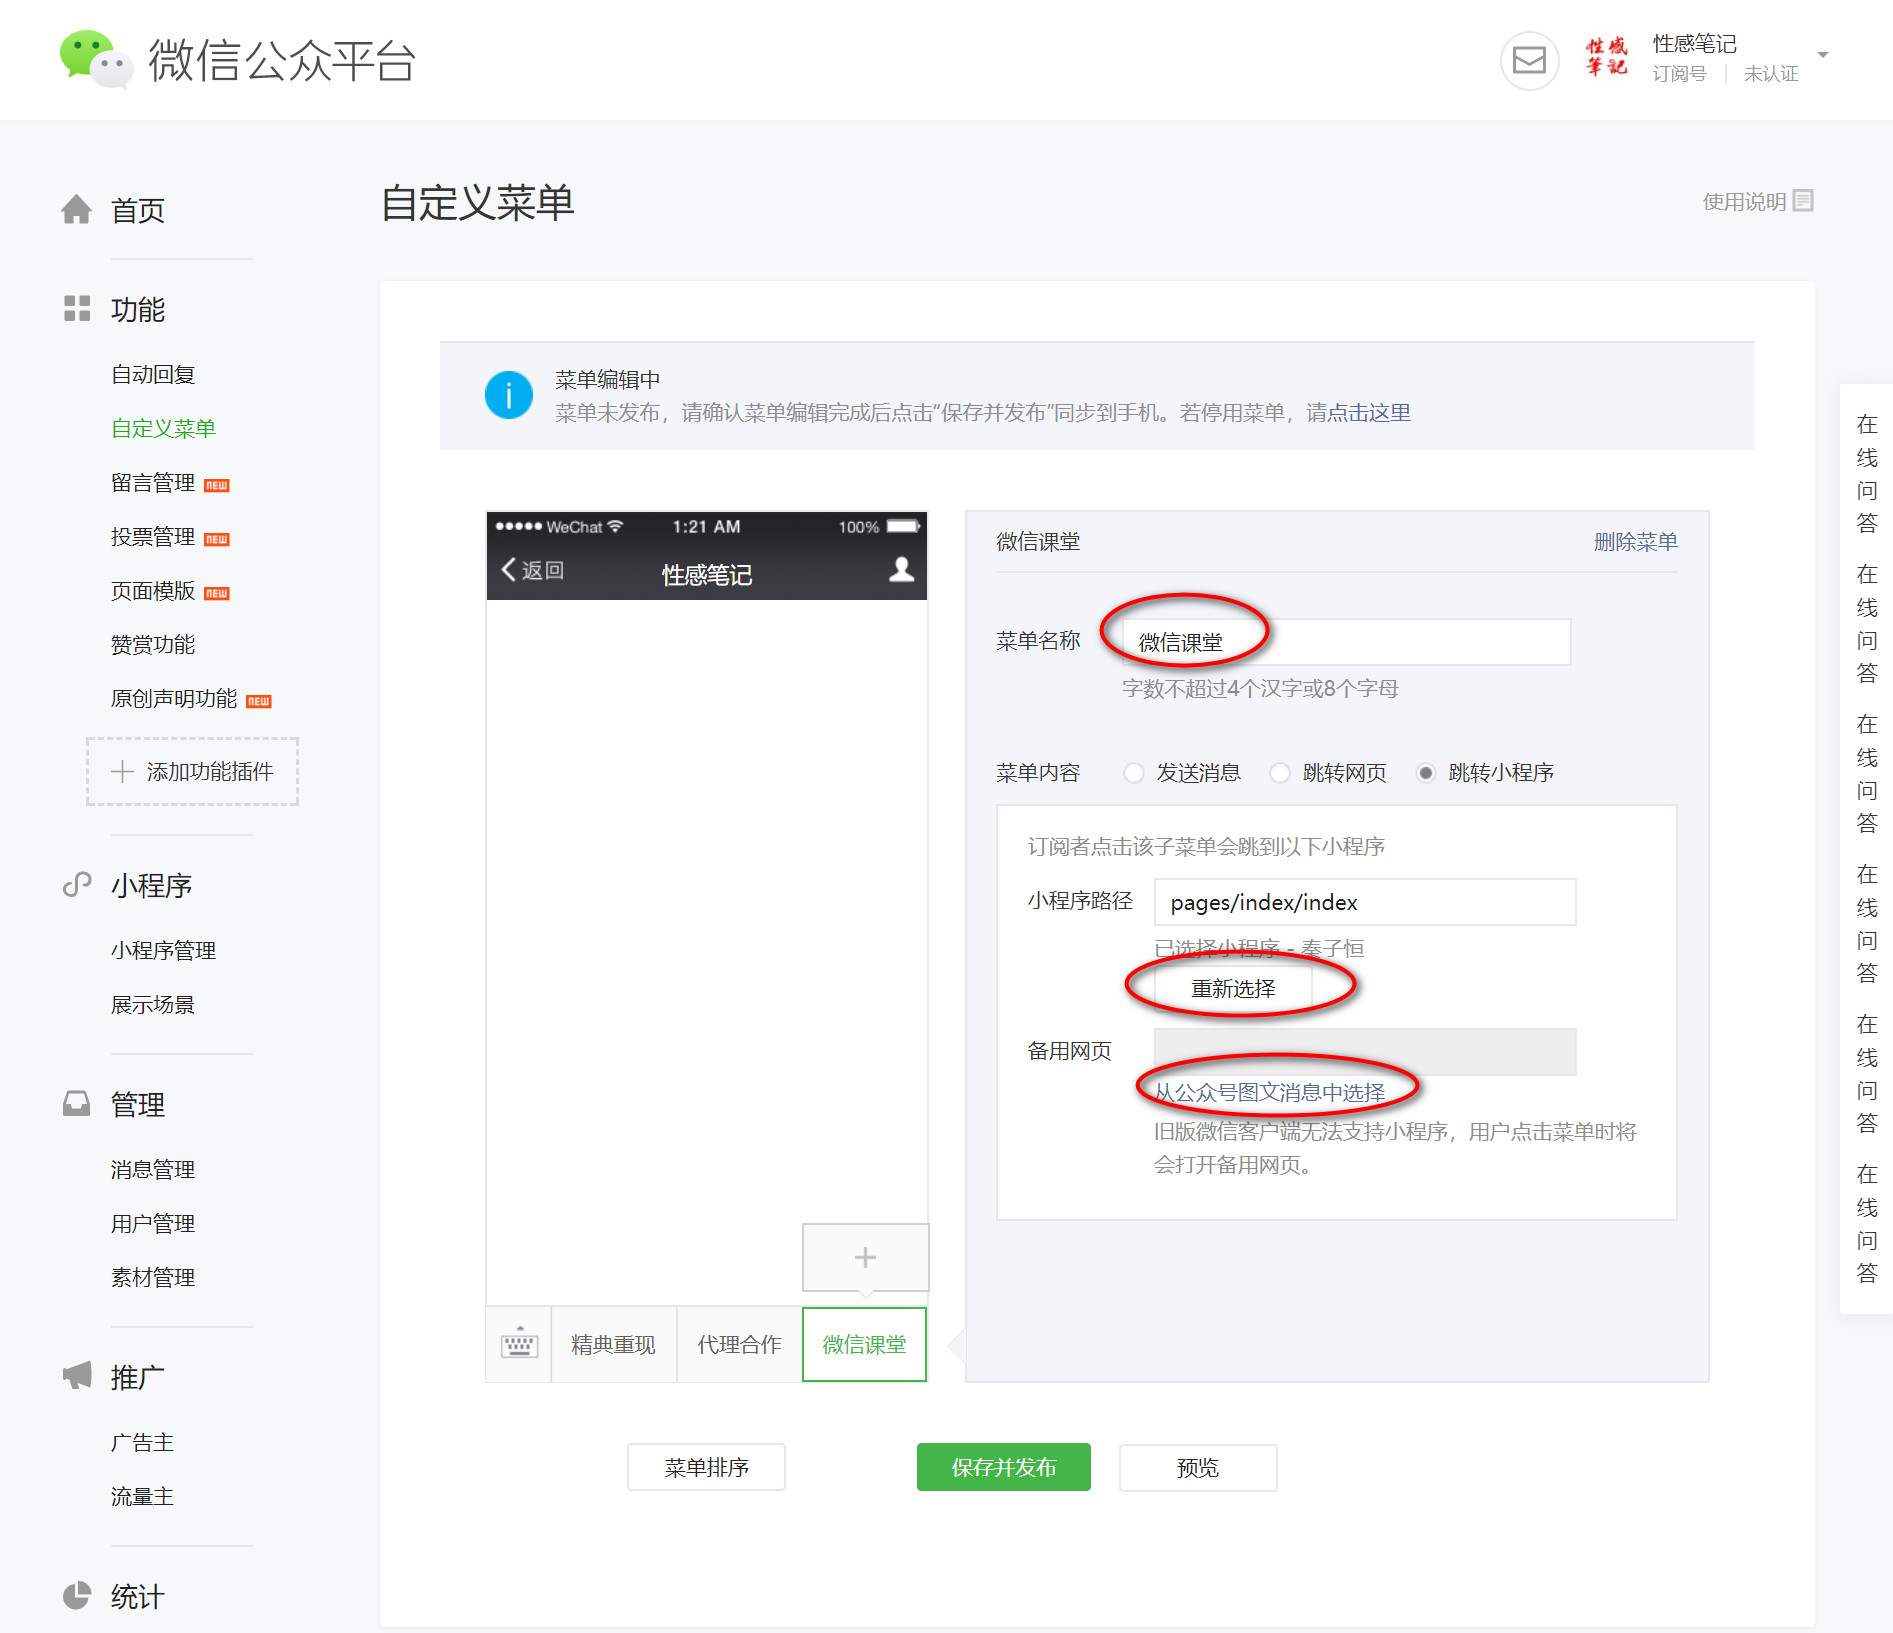Click the 备用网页 input field
1893x1633 pixels.
tap(1365, 1052)
